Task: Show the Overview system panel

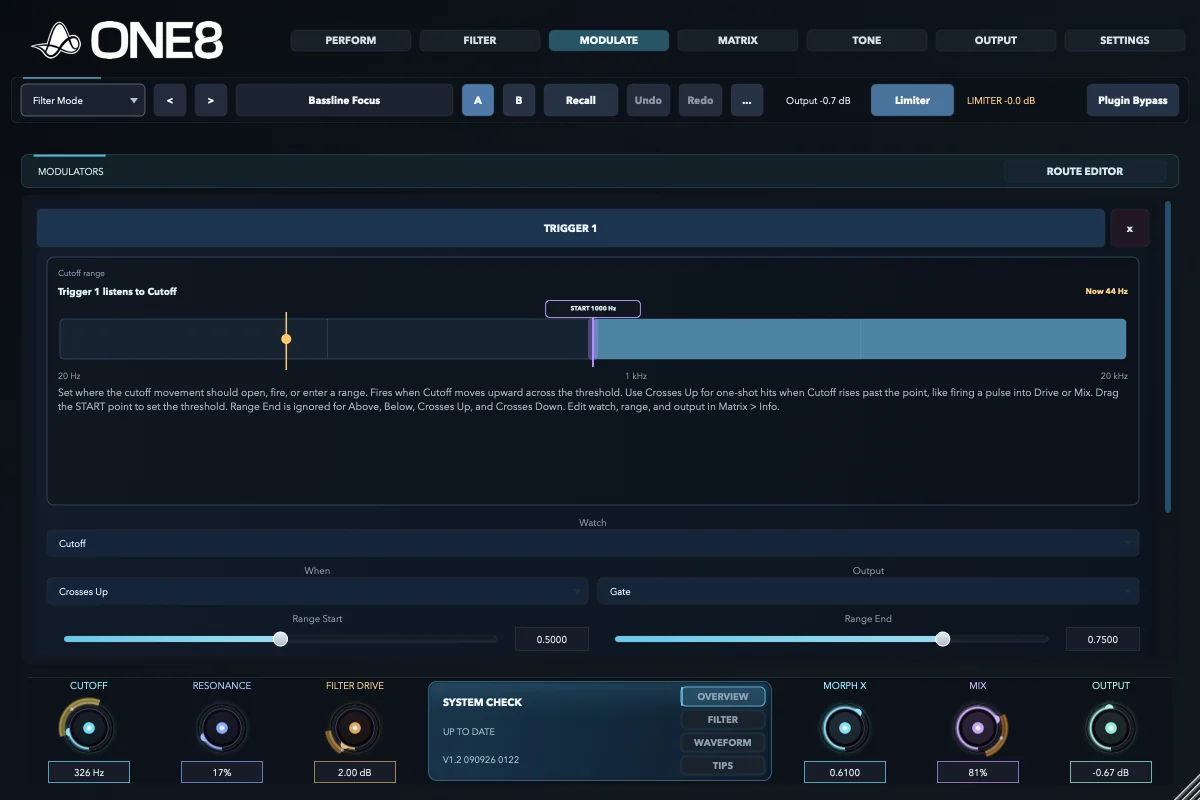Action: click(723, 696)
